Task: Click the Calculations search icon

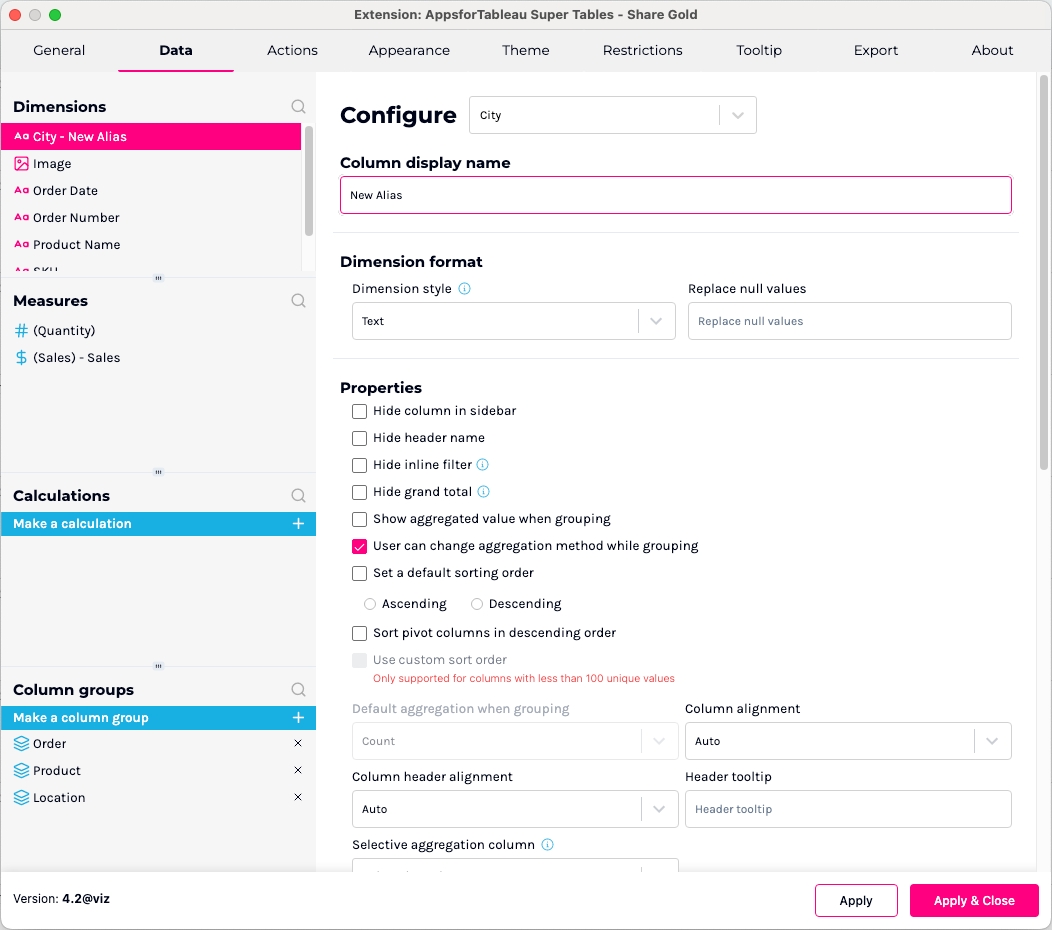Action: [298, 495]
